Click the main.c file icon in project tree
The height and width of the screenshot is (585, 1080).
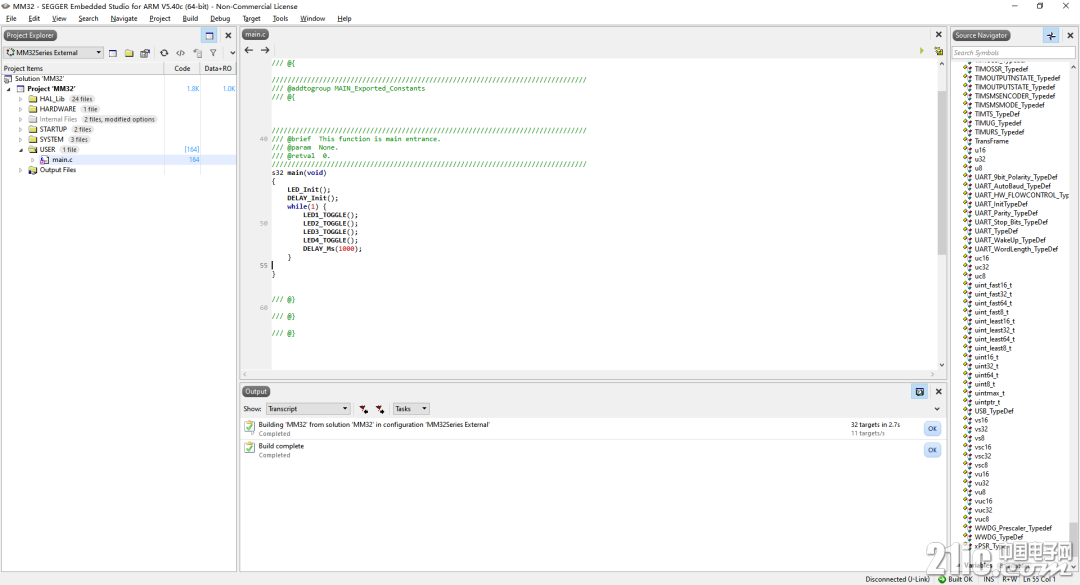coord(45,160)
